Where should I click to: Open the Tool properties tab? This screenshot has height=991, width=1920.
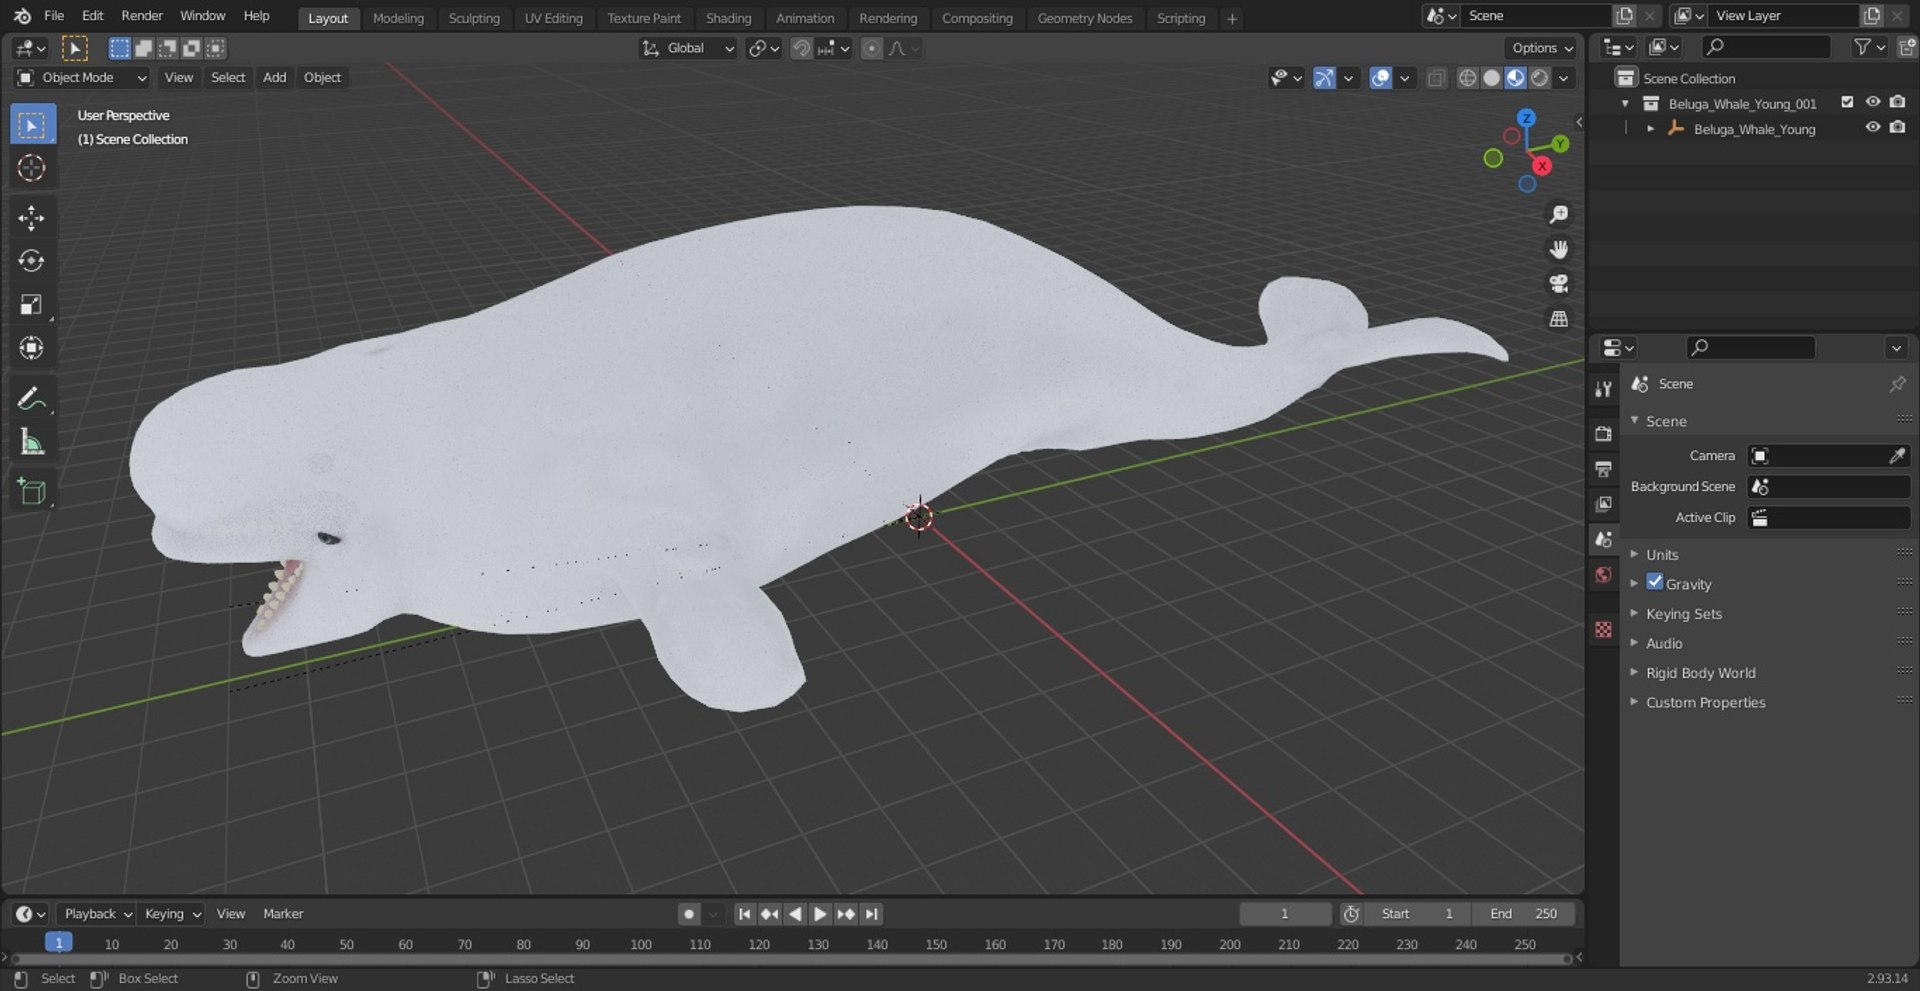pyautogui.click(x=1604, y=389)
